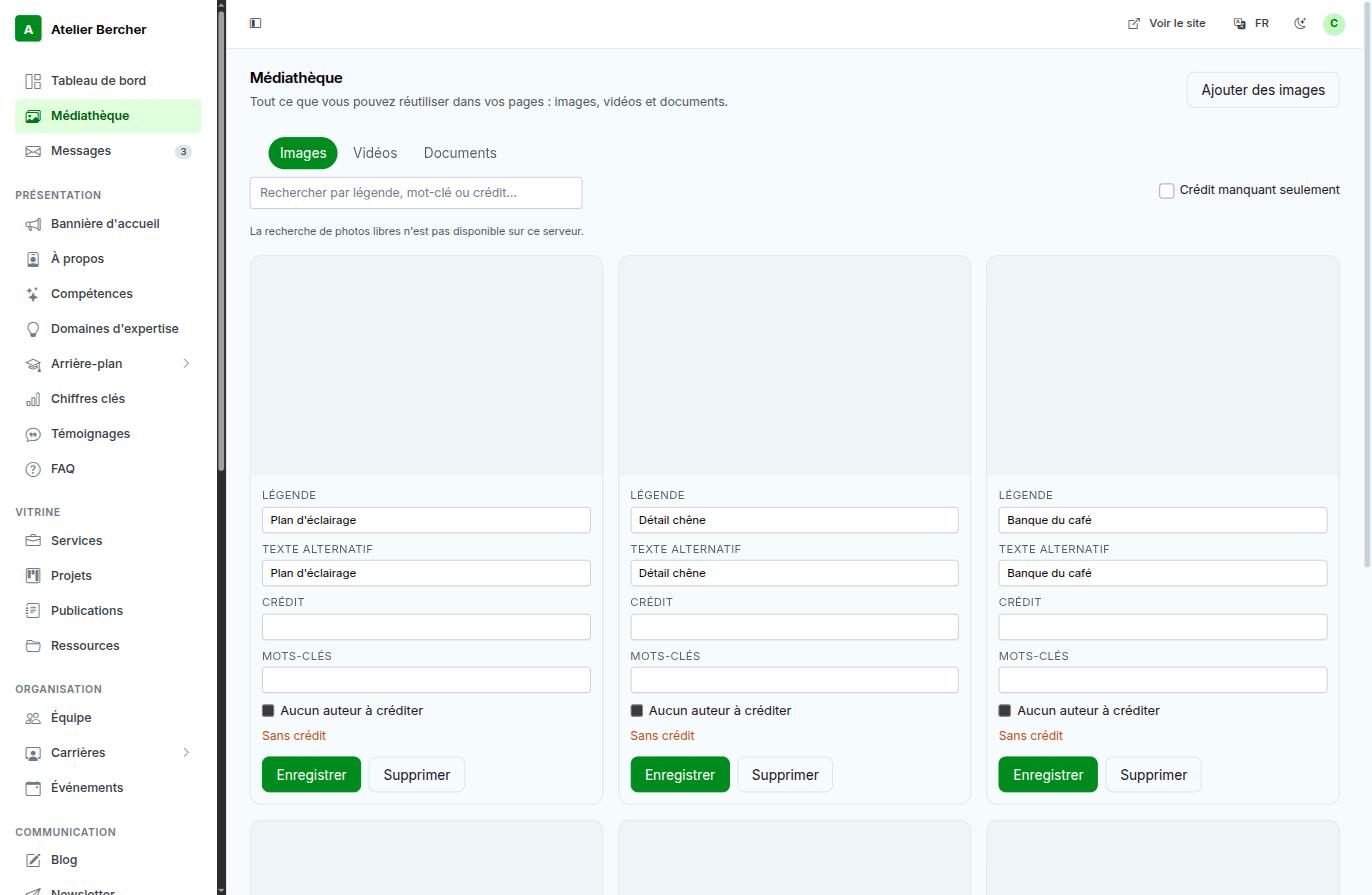Click the Témoignages quote bubble icon
This screenshot has height=895, width=1372.
(33, 434)
